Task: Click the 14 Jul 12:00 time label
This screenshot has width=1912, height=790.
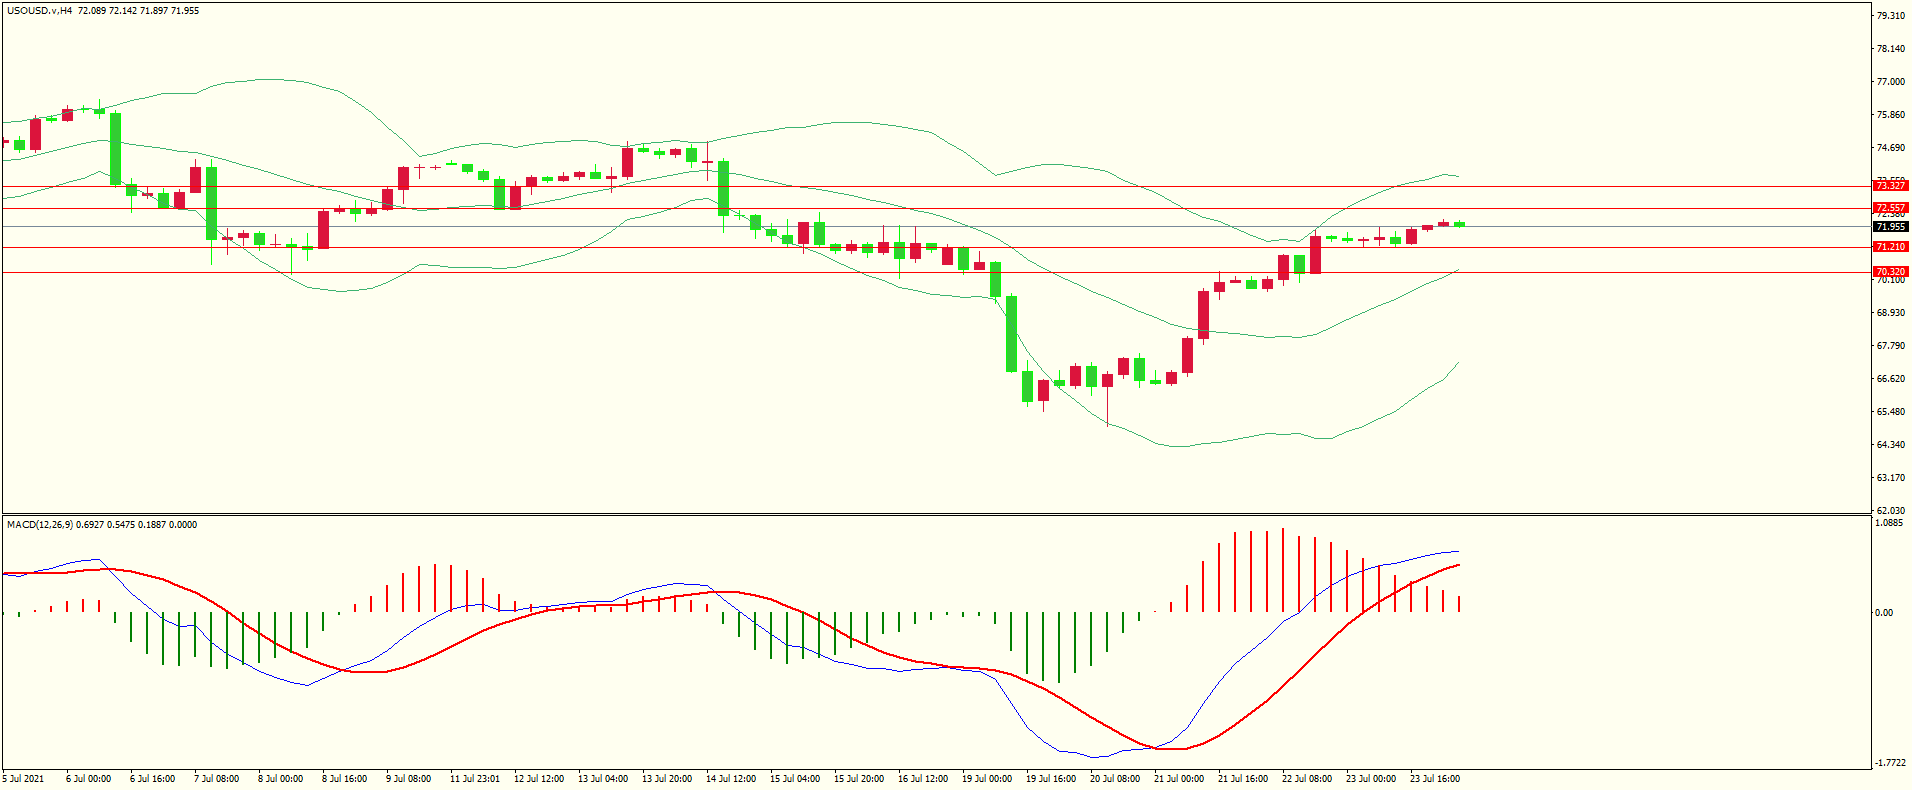Action: point(731,779)
